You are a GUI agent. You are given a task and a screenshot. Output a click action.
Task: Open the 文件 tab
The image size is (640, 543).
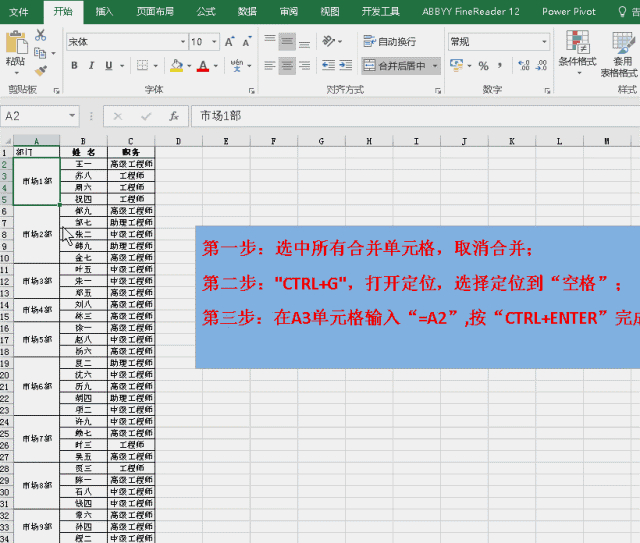(x=19, y=12)
